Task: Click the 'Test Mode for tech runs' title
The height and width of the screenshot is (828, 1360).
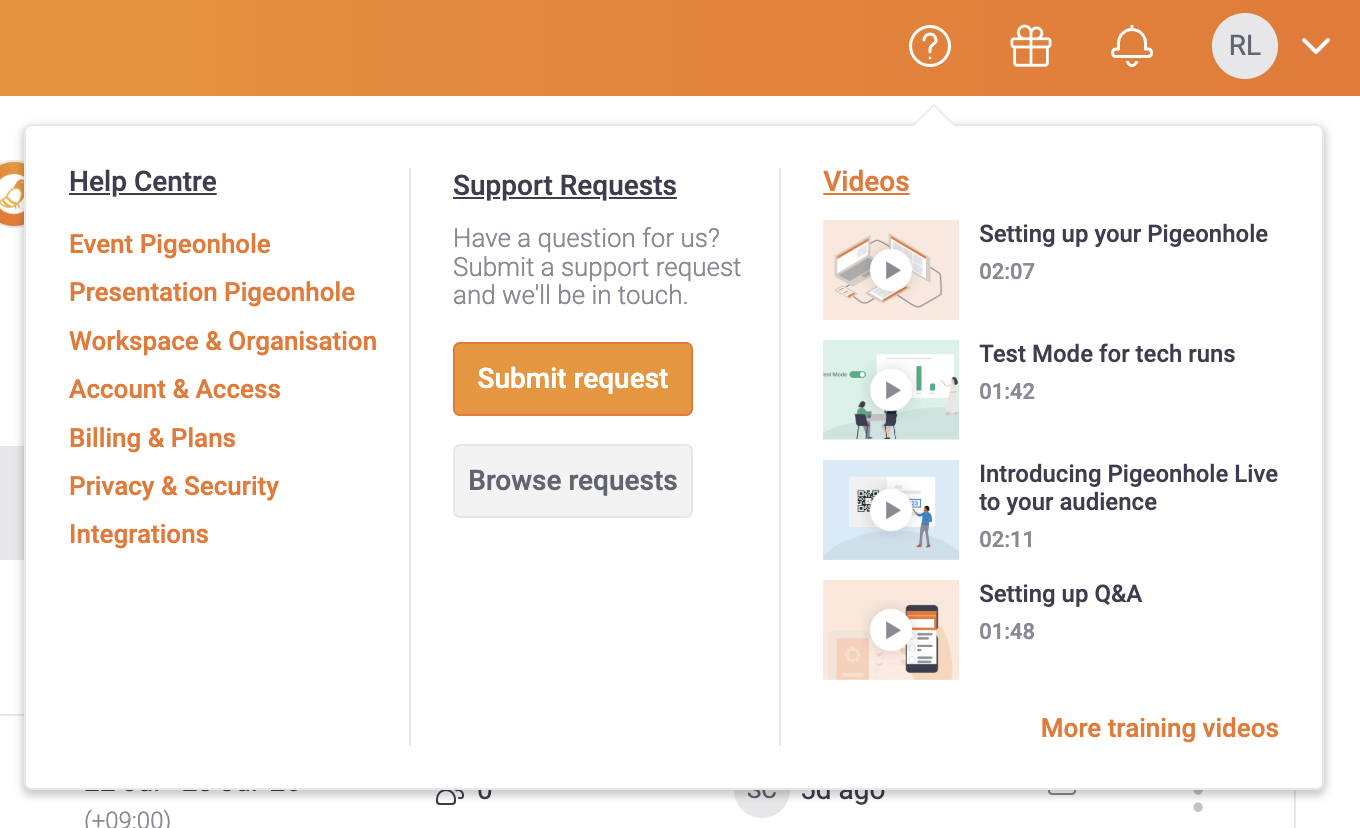Action: pyautogui.click(x=1107, y=354)
